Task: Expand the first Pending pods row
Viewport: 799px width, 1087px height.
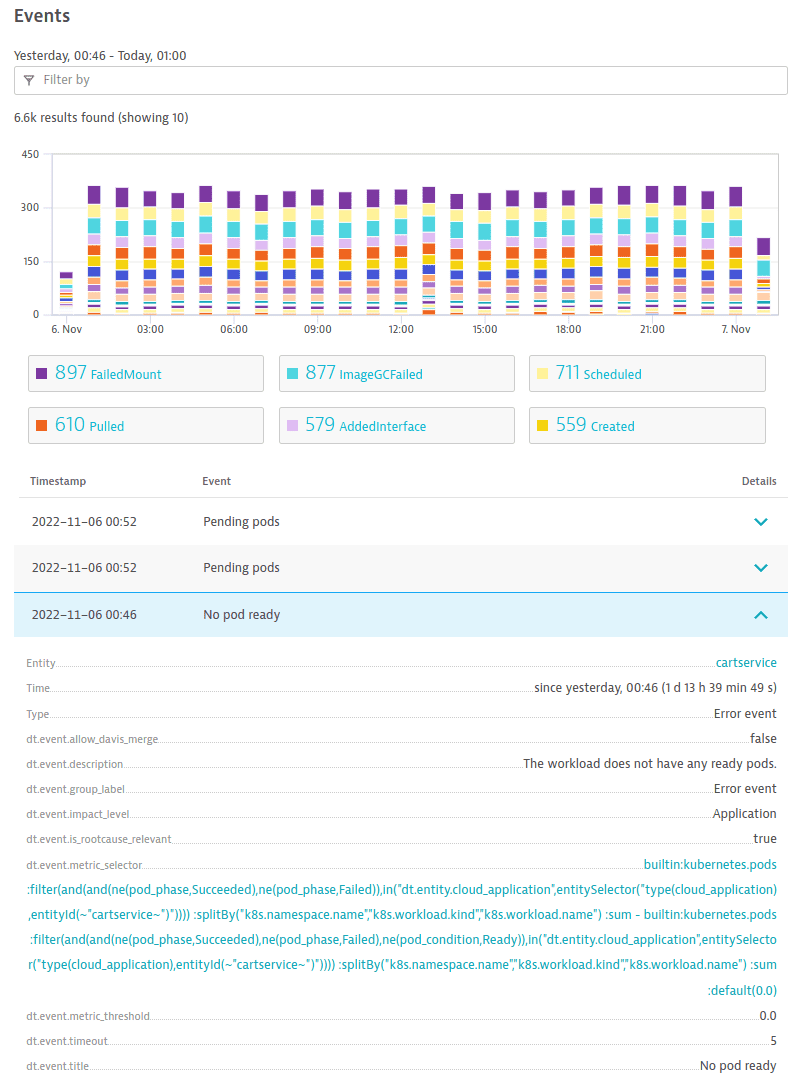Action: (760, 522)
